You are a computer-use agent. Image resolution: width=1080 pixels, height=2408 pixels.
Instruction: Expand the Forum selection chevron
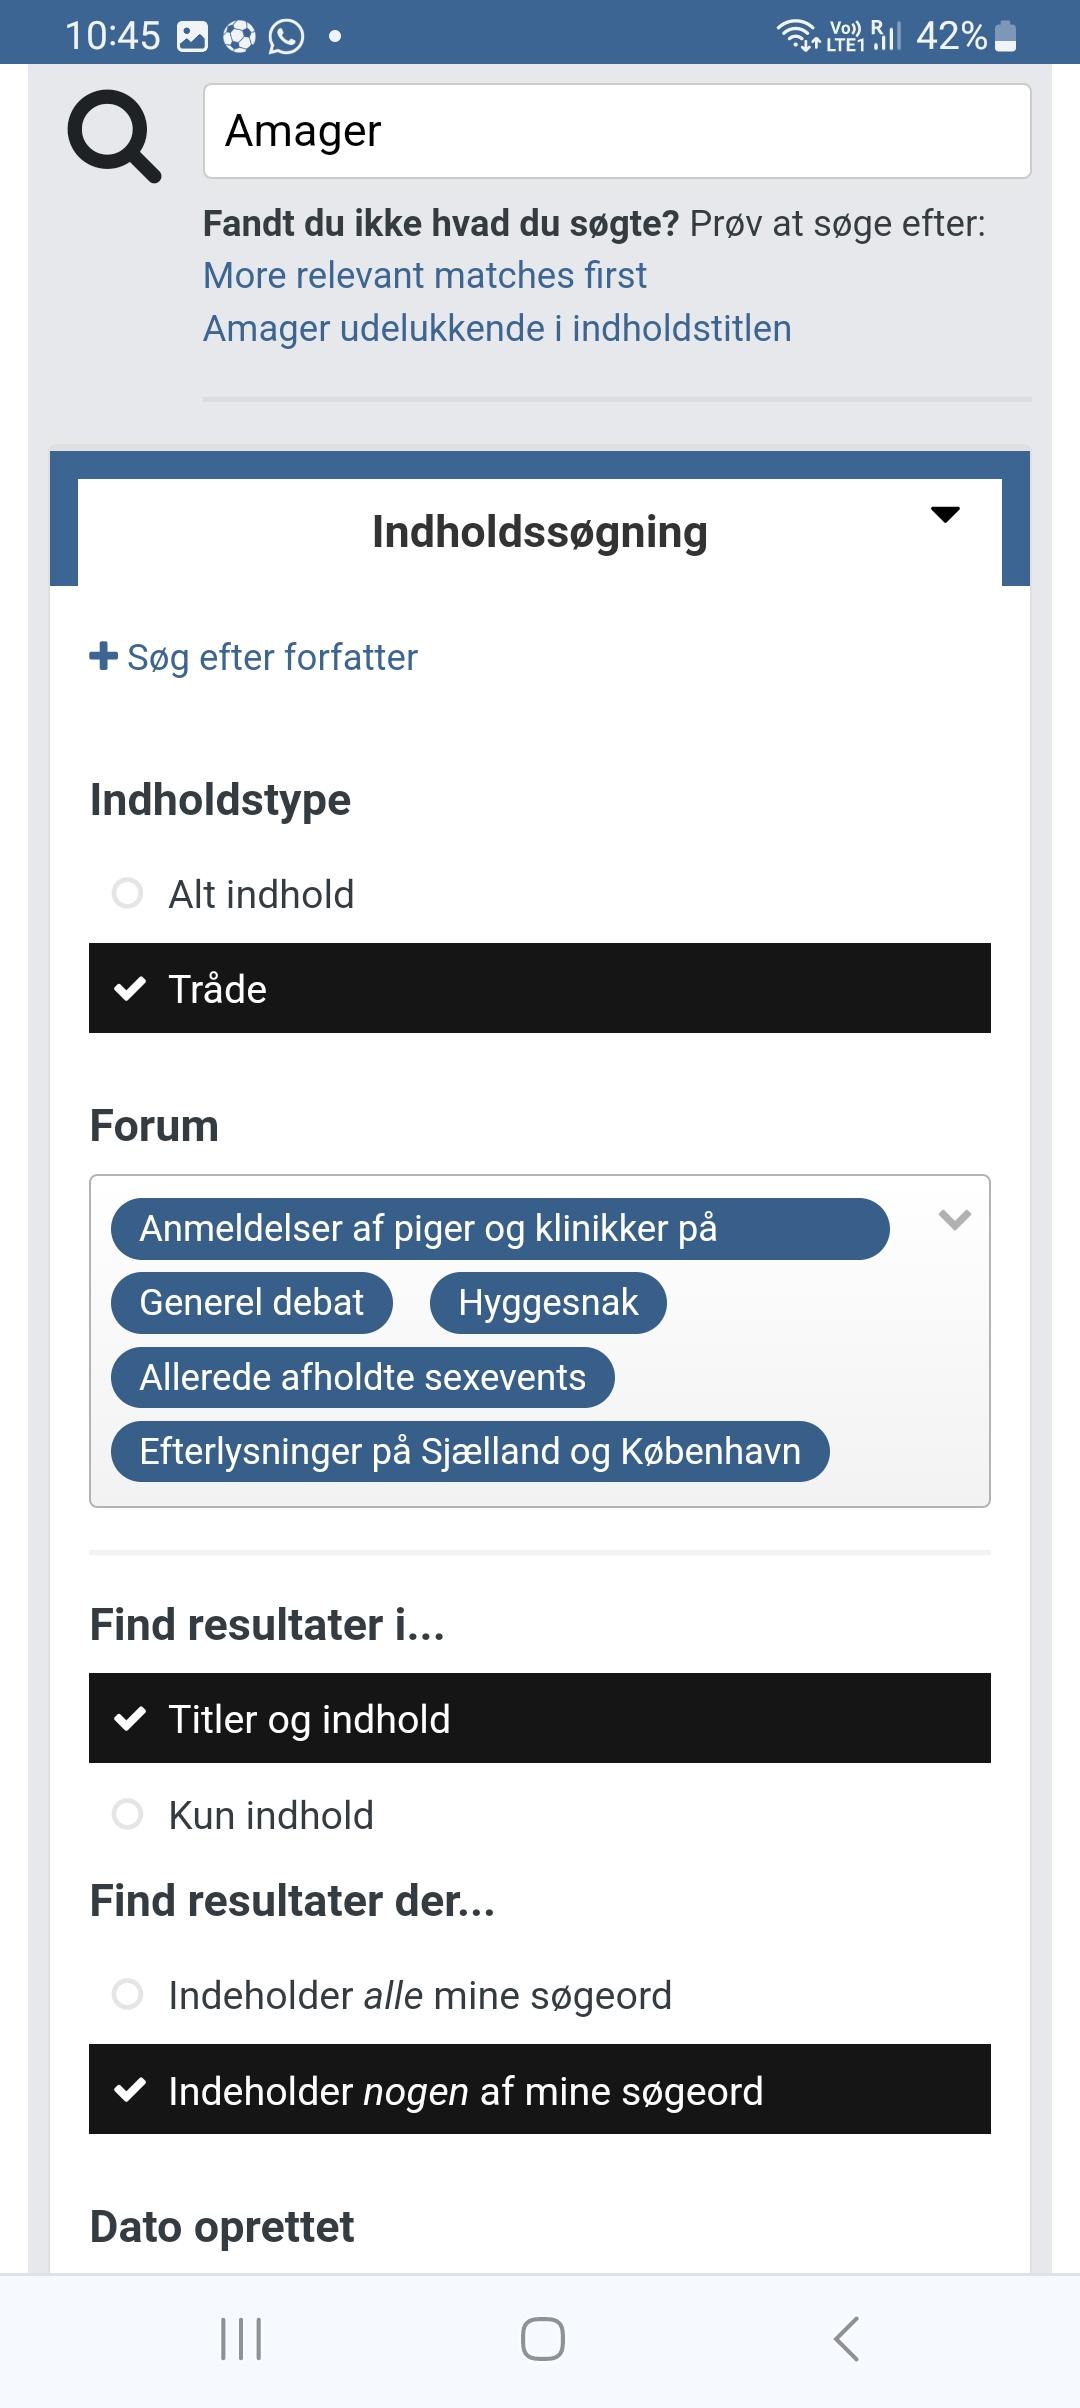pyautogui.click(x=955, y=1219)
